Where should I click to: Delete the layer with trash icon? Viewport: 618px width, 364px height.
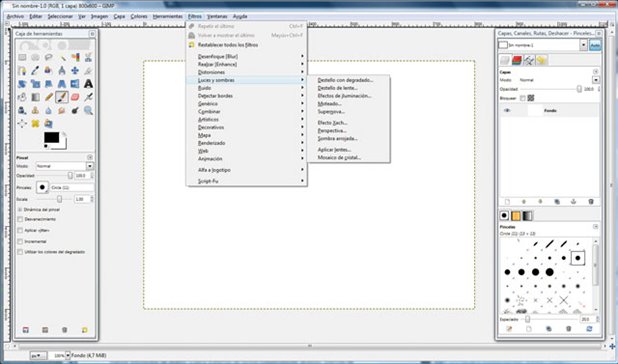tap(591, 202)
